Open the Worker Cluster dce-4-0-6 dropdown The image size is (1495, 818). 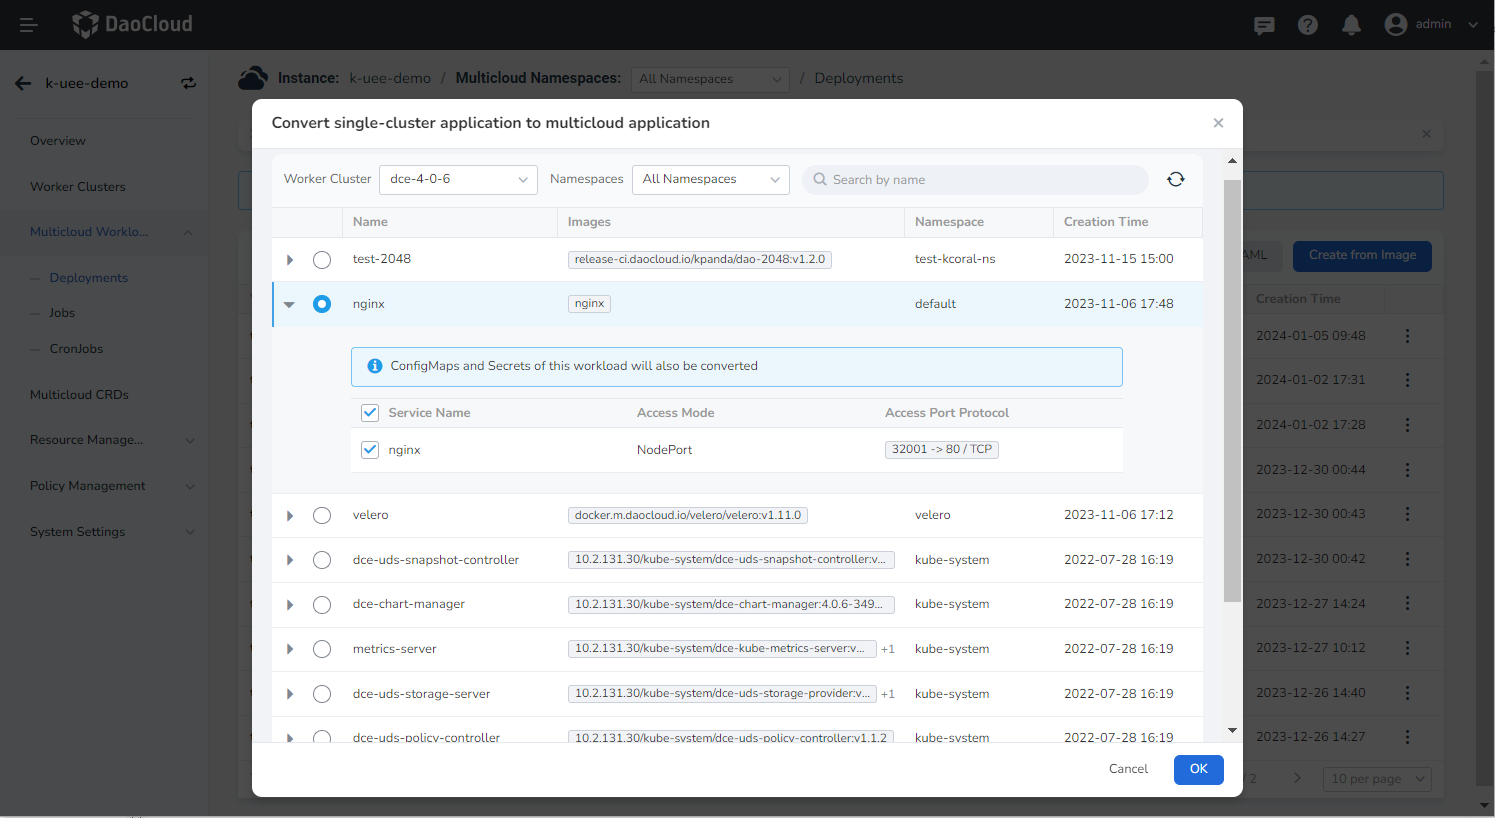point(459,180)
